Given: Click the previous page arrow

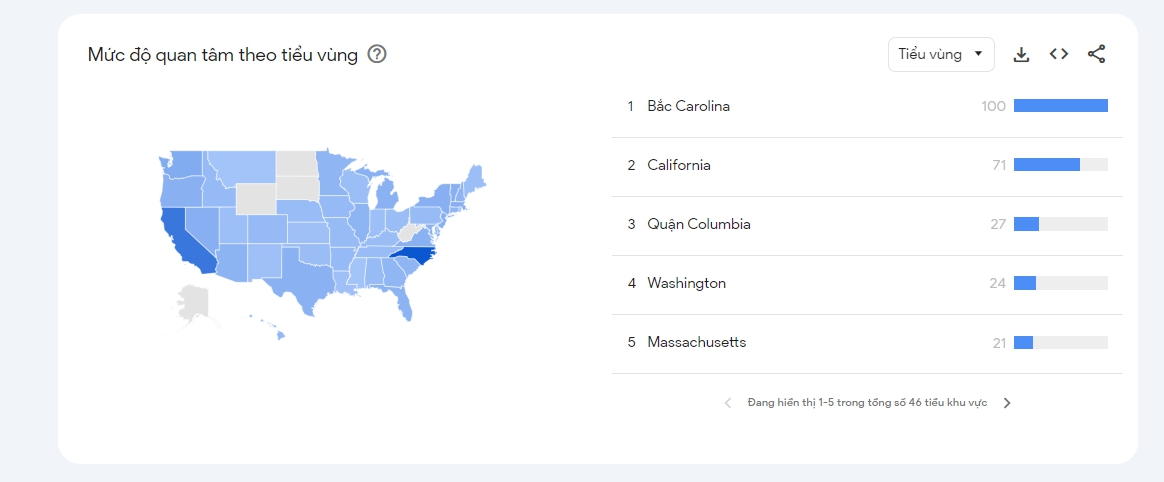Looking at the screenshot, I should pos(727,403).
